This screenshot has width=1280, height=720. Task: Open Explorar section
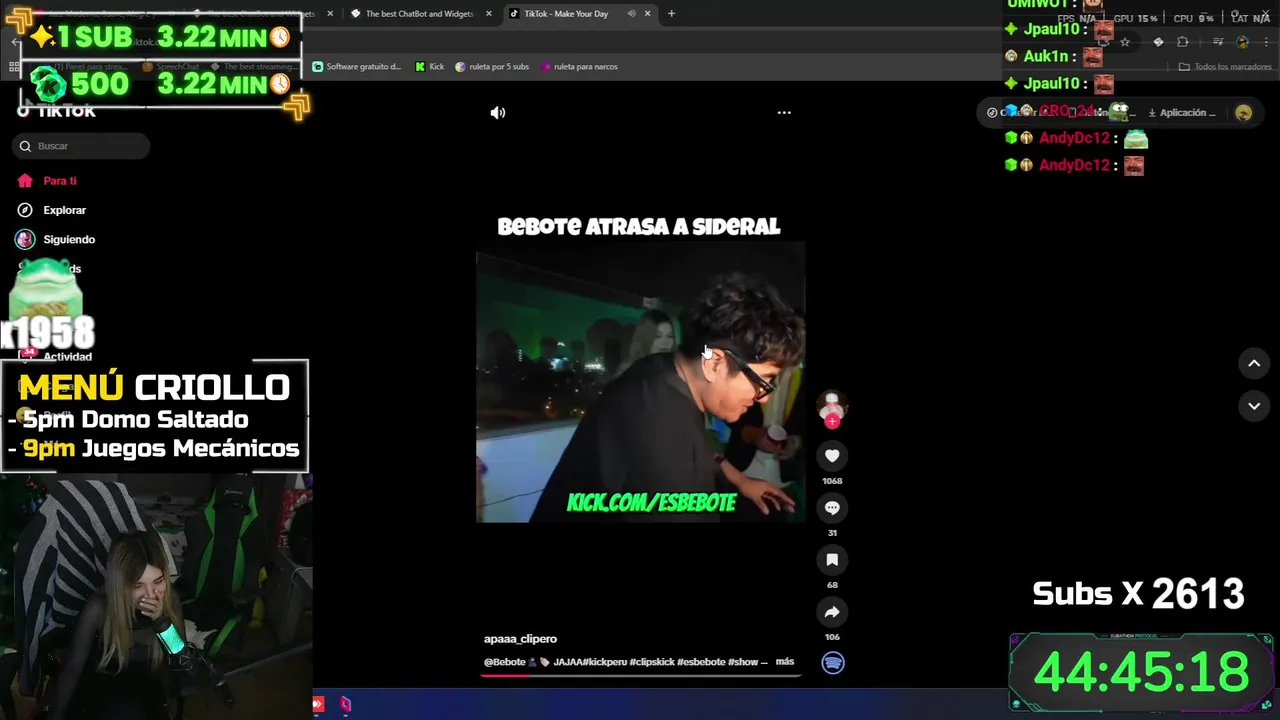click(x=65, y=210)
